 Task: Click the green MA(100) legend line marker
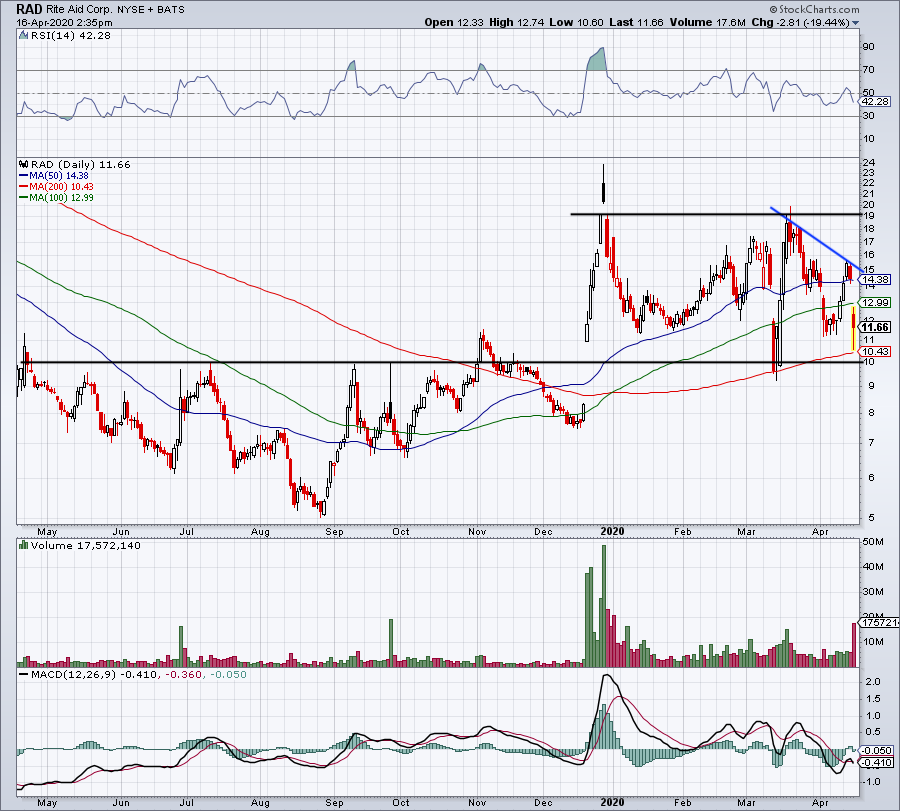coord(24,197)
